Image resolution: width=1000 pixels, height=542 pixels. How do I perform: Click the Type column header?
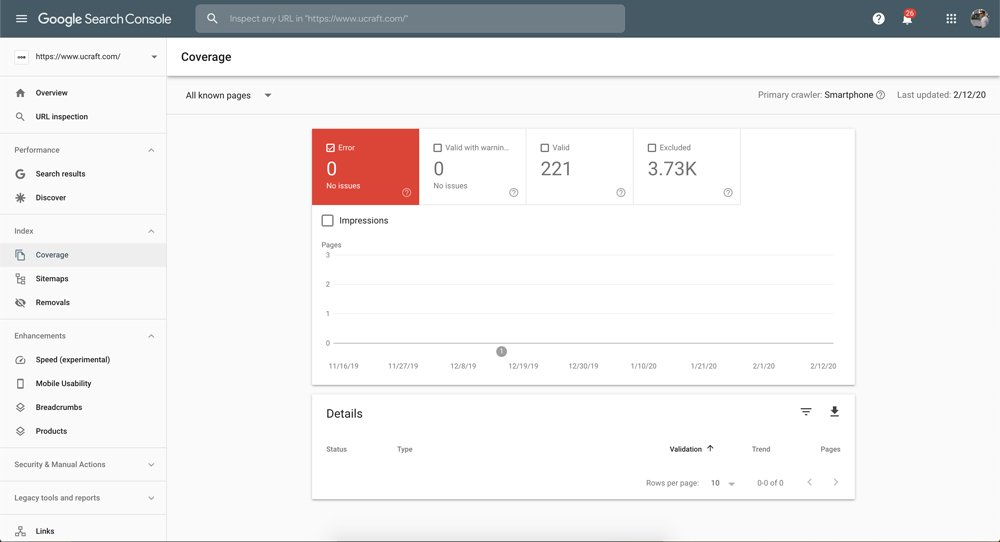(404, 450)
